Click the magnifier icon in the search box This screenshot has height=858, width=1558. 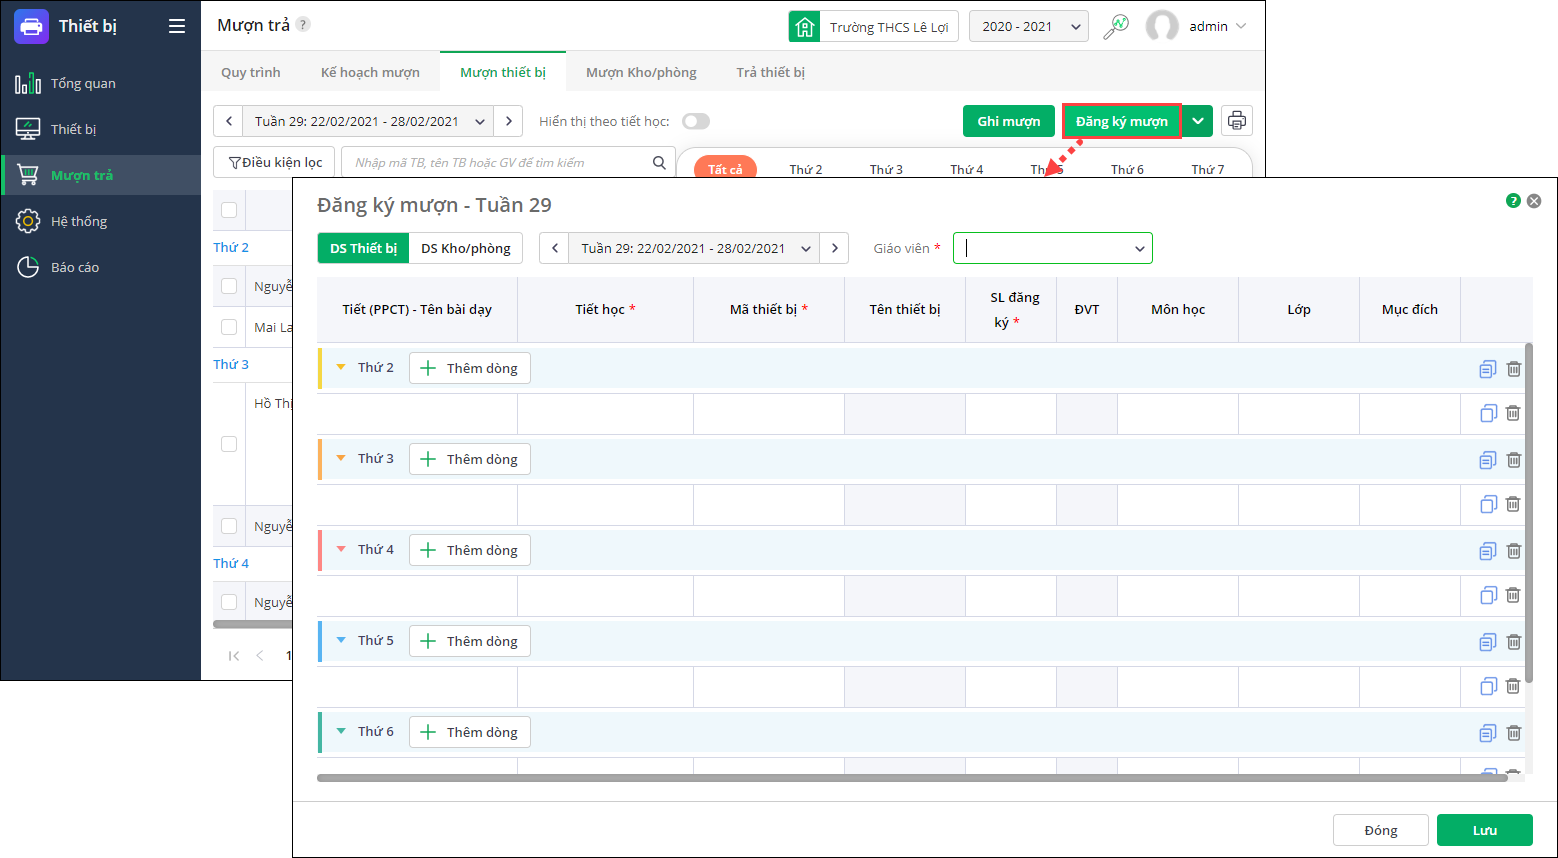click(659, 162)
